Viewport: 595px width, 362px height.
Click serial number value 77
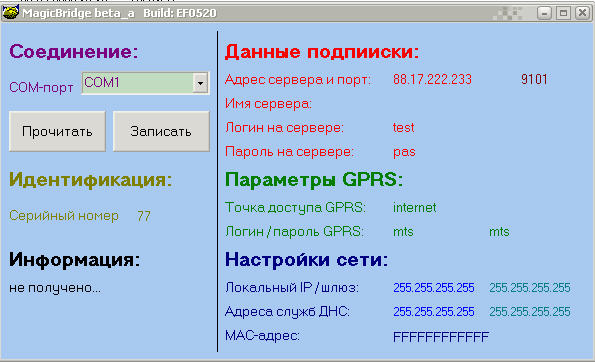tap(144, 216)
